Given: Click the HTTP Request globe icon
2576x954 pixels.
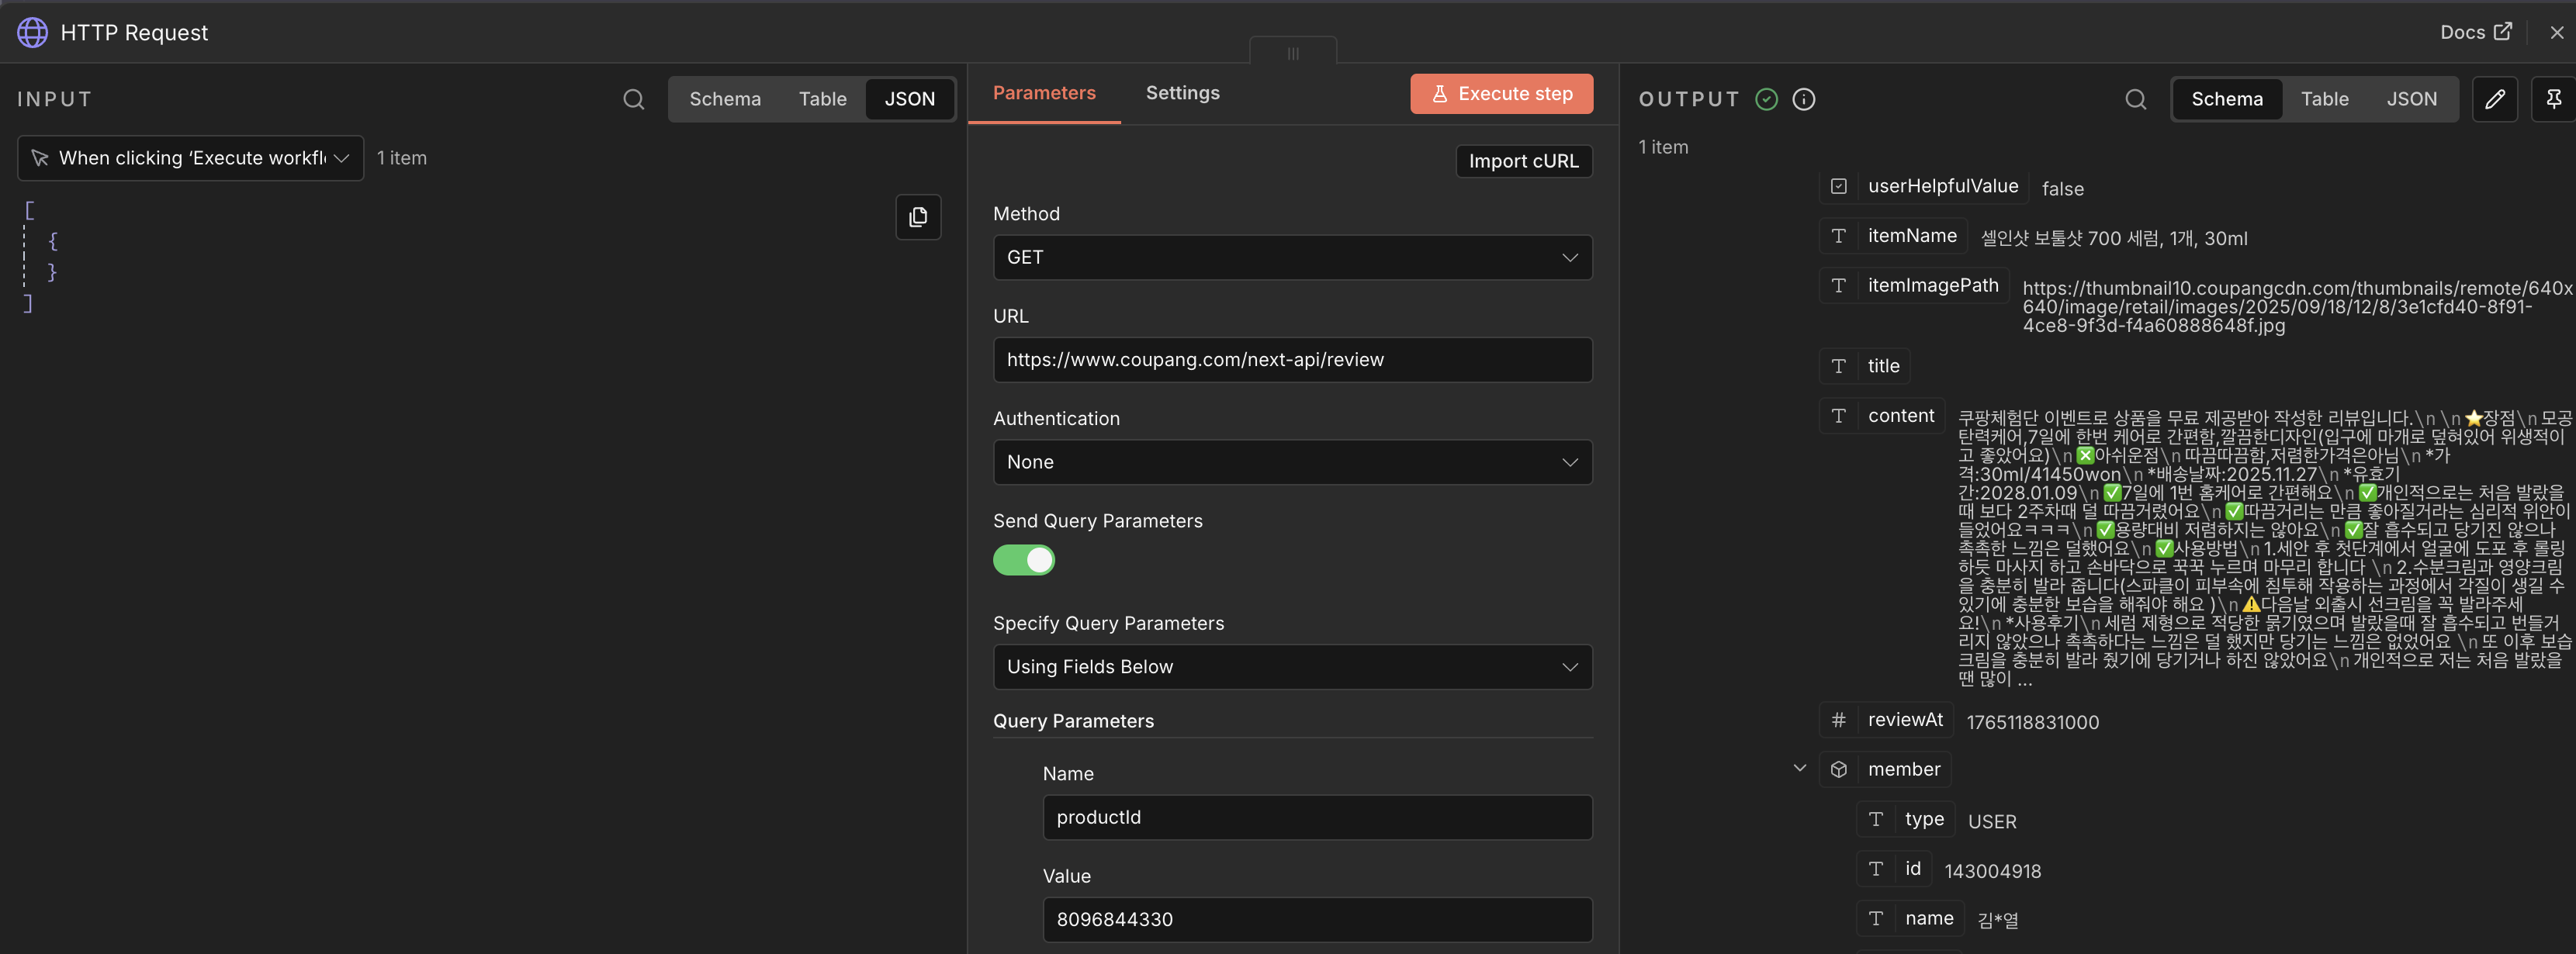Looking at the screenshot, I should coord(32,32).
